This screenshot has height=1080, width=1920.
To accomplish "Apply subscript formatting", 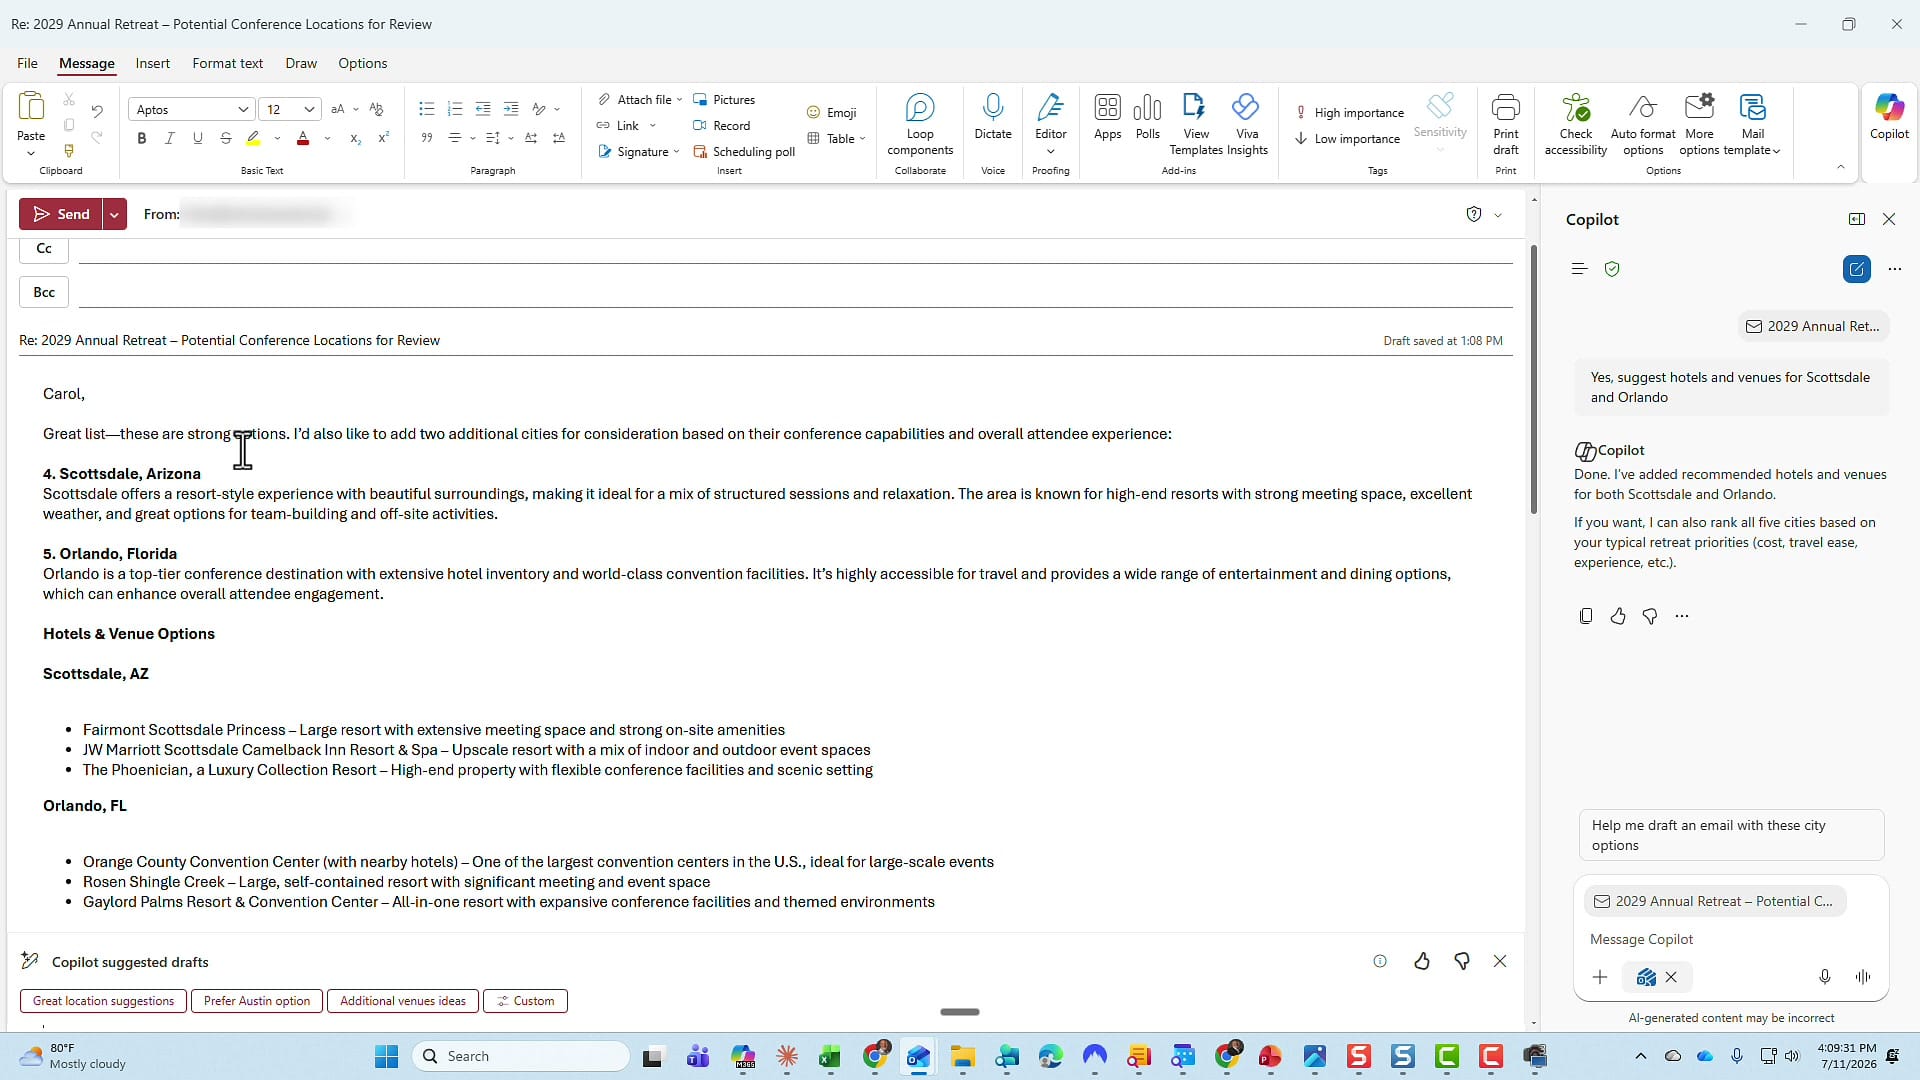I will pyautogui.click(x=355, y=138).
